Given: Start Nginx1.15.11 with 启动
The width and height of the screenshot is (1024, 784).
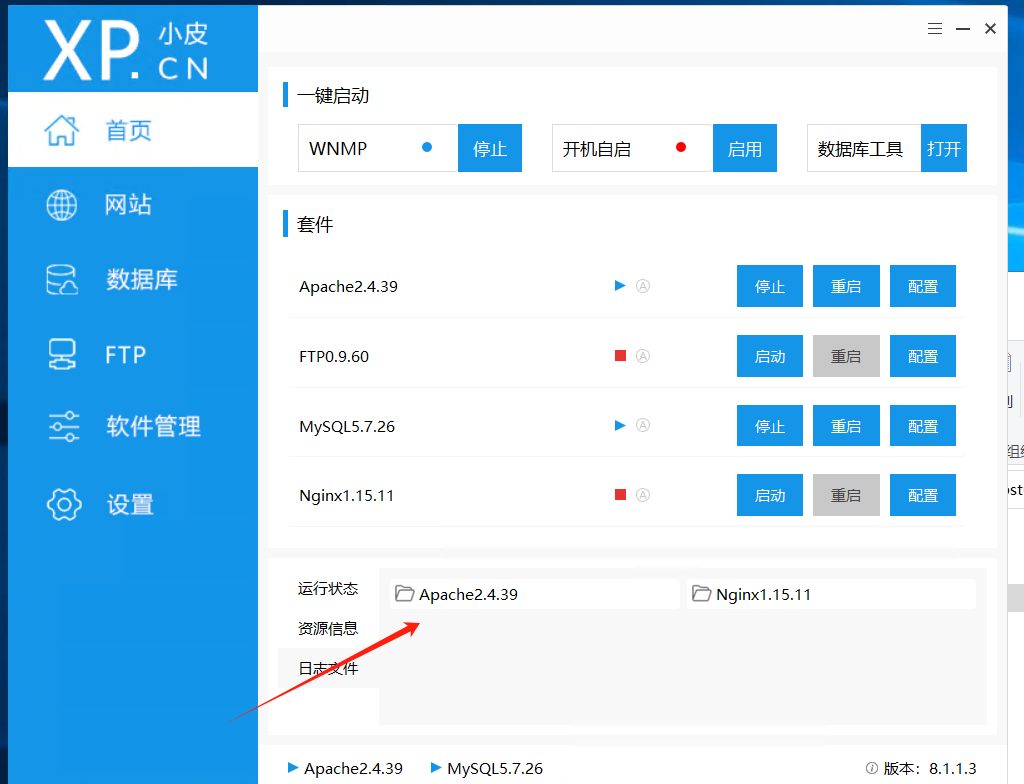Looking at the screenshot, I should pyautogui.click(x=770, y=495).
